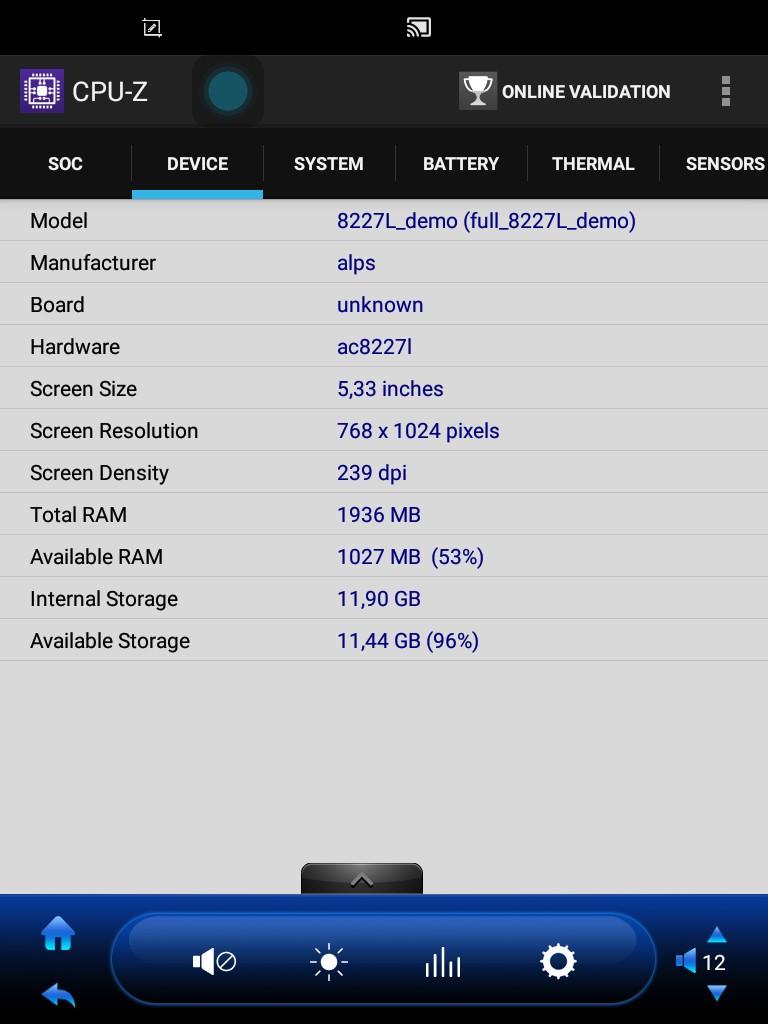Click the Internal Storage label
Image resolution: width=768 pixels, height=1024 pixels.
tap(104, 599)
